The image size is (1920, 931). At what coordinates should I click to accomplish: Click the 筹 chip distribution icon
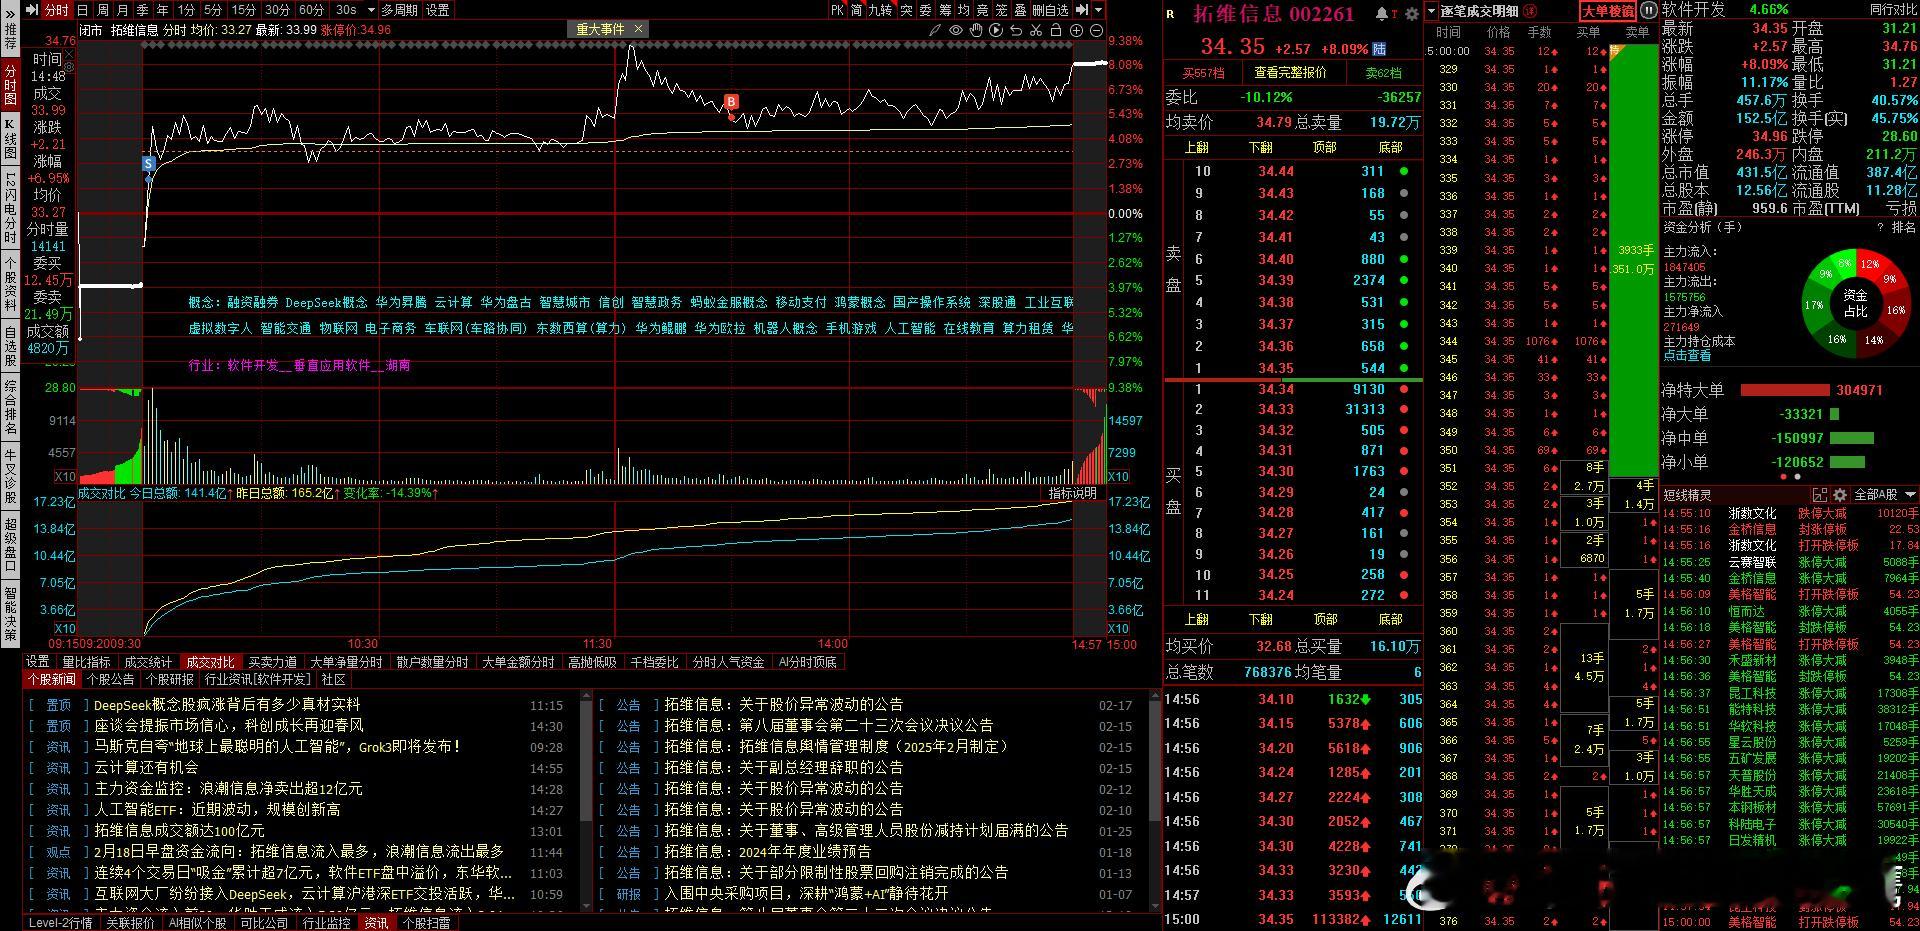point(945,10)
